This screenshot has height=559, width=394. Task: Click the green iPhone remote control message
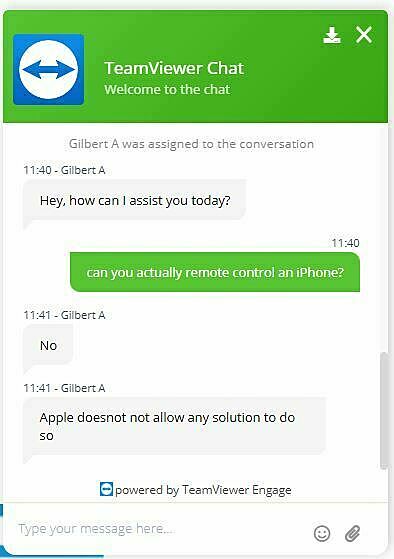[215, 272]
